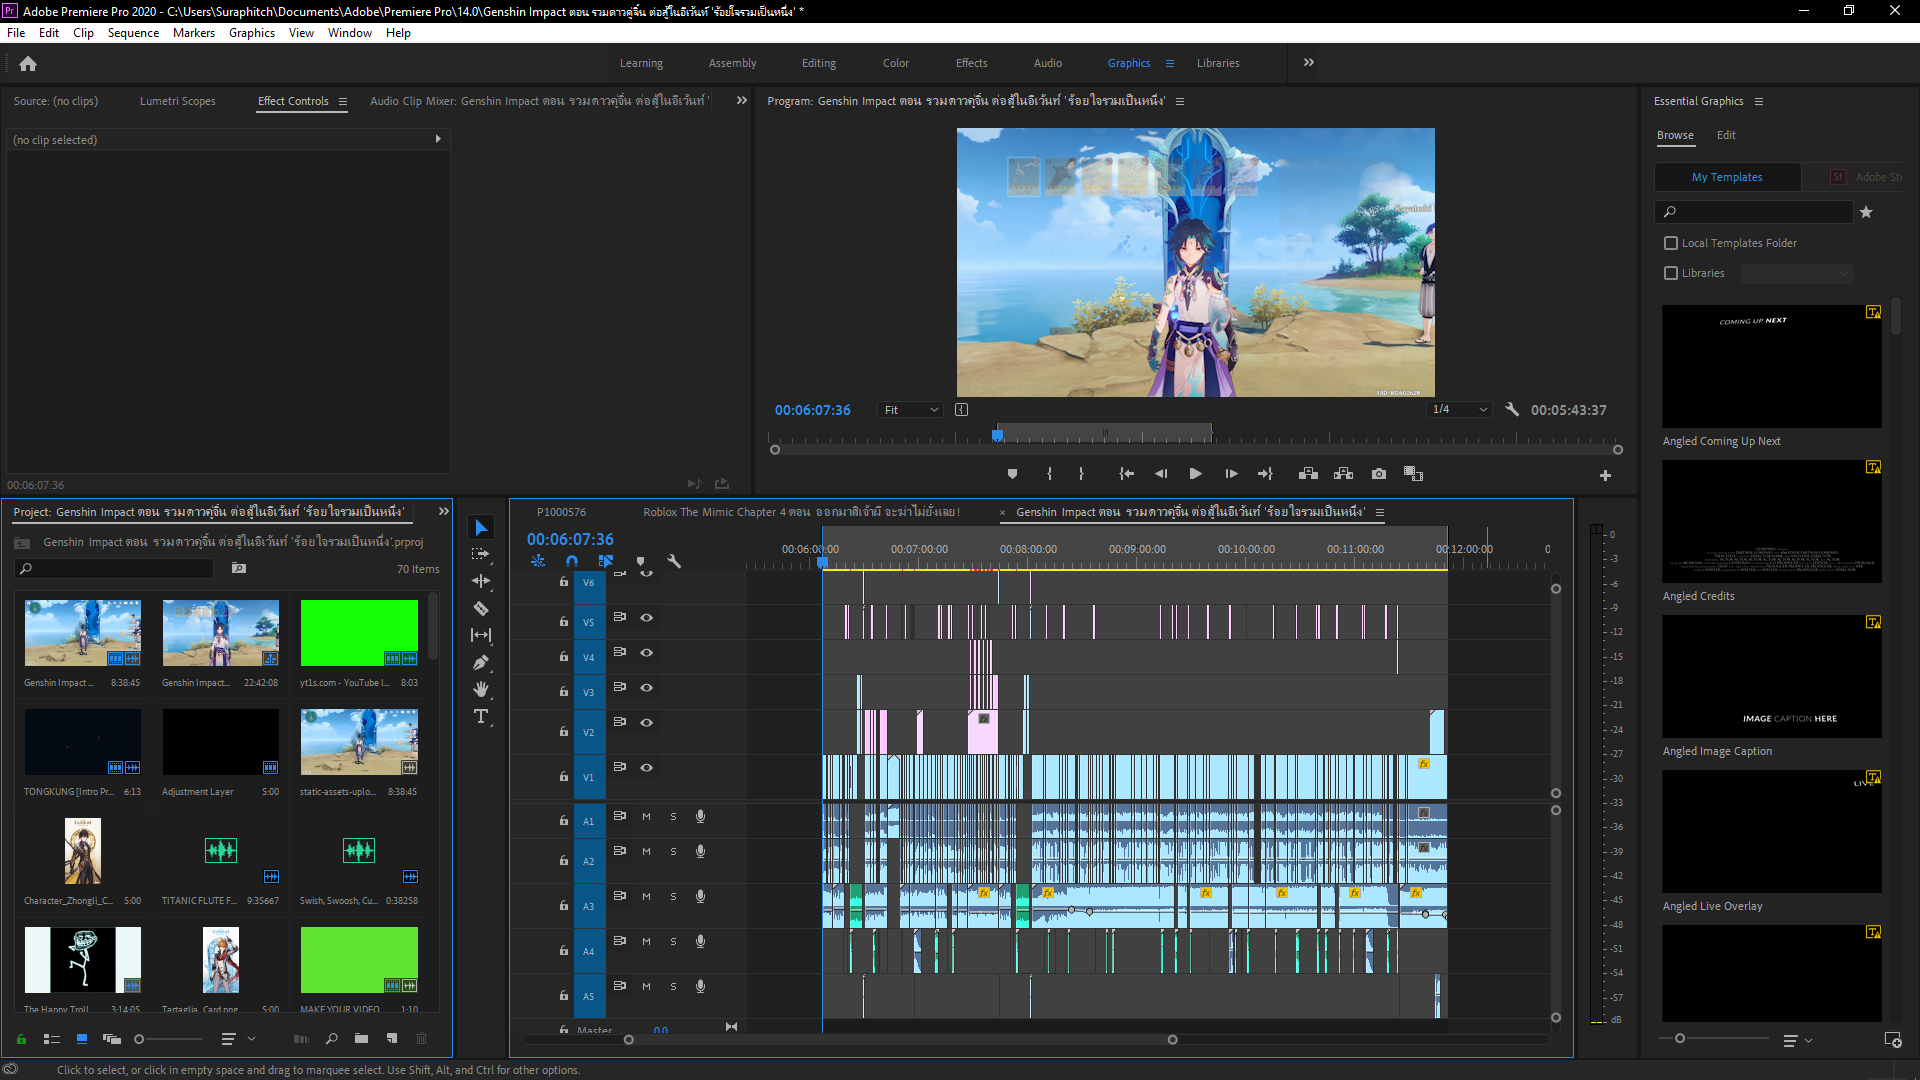Viewport: 1920px width, 1080px height.
Task: Open the Markers menu
Action: point(194,33)
